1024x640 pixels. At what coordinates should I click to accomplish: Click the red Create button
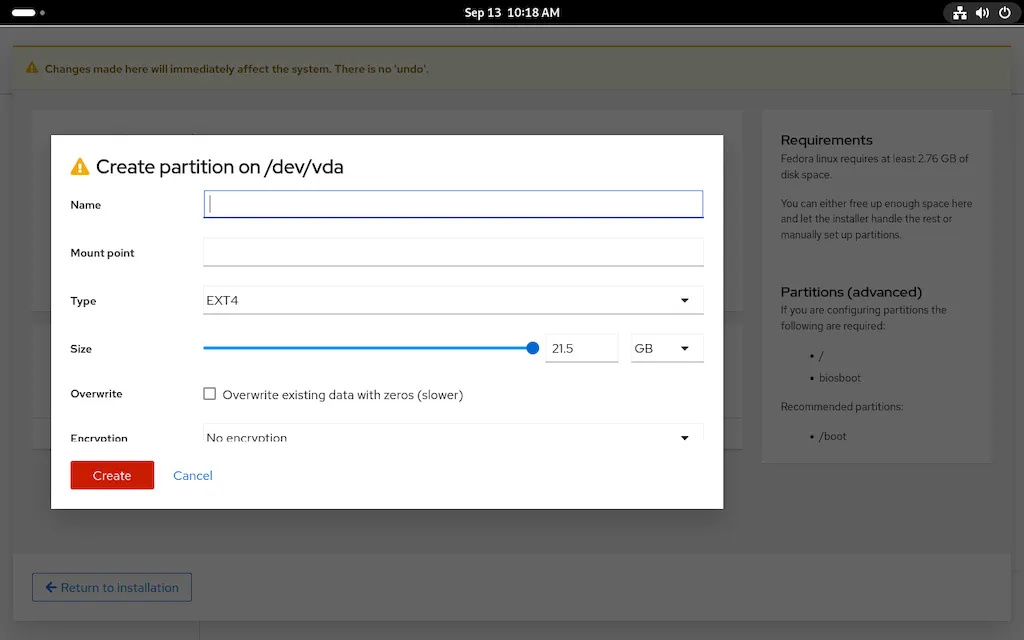tap(112, 475)
